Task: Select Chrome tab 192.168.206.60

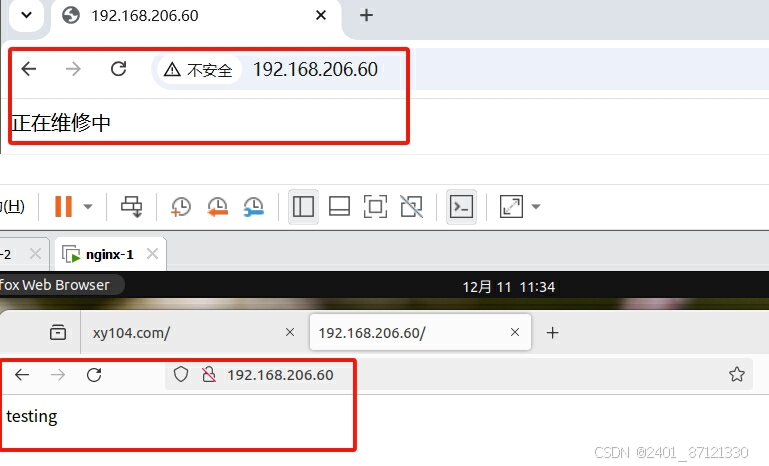Action: pos(196,18)
